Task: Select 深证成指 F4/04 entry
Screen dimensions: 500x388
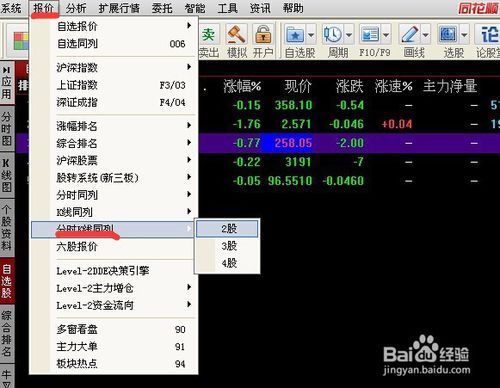Action: [x=113, y=102]
